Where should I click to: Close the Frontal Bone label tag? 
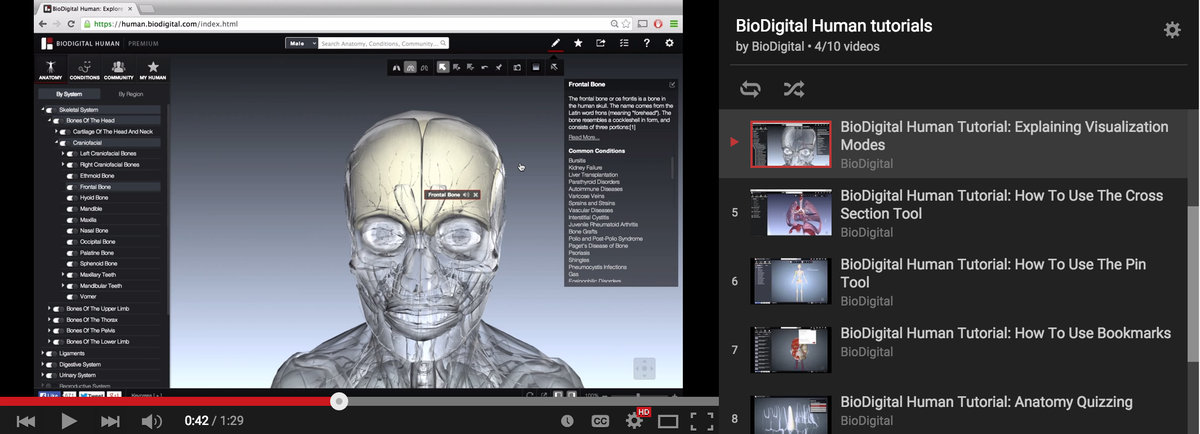point(476,195)
